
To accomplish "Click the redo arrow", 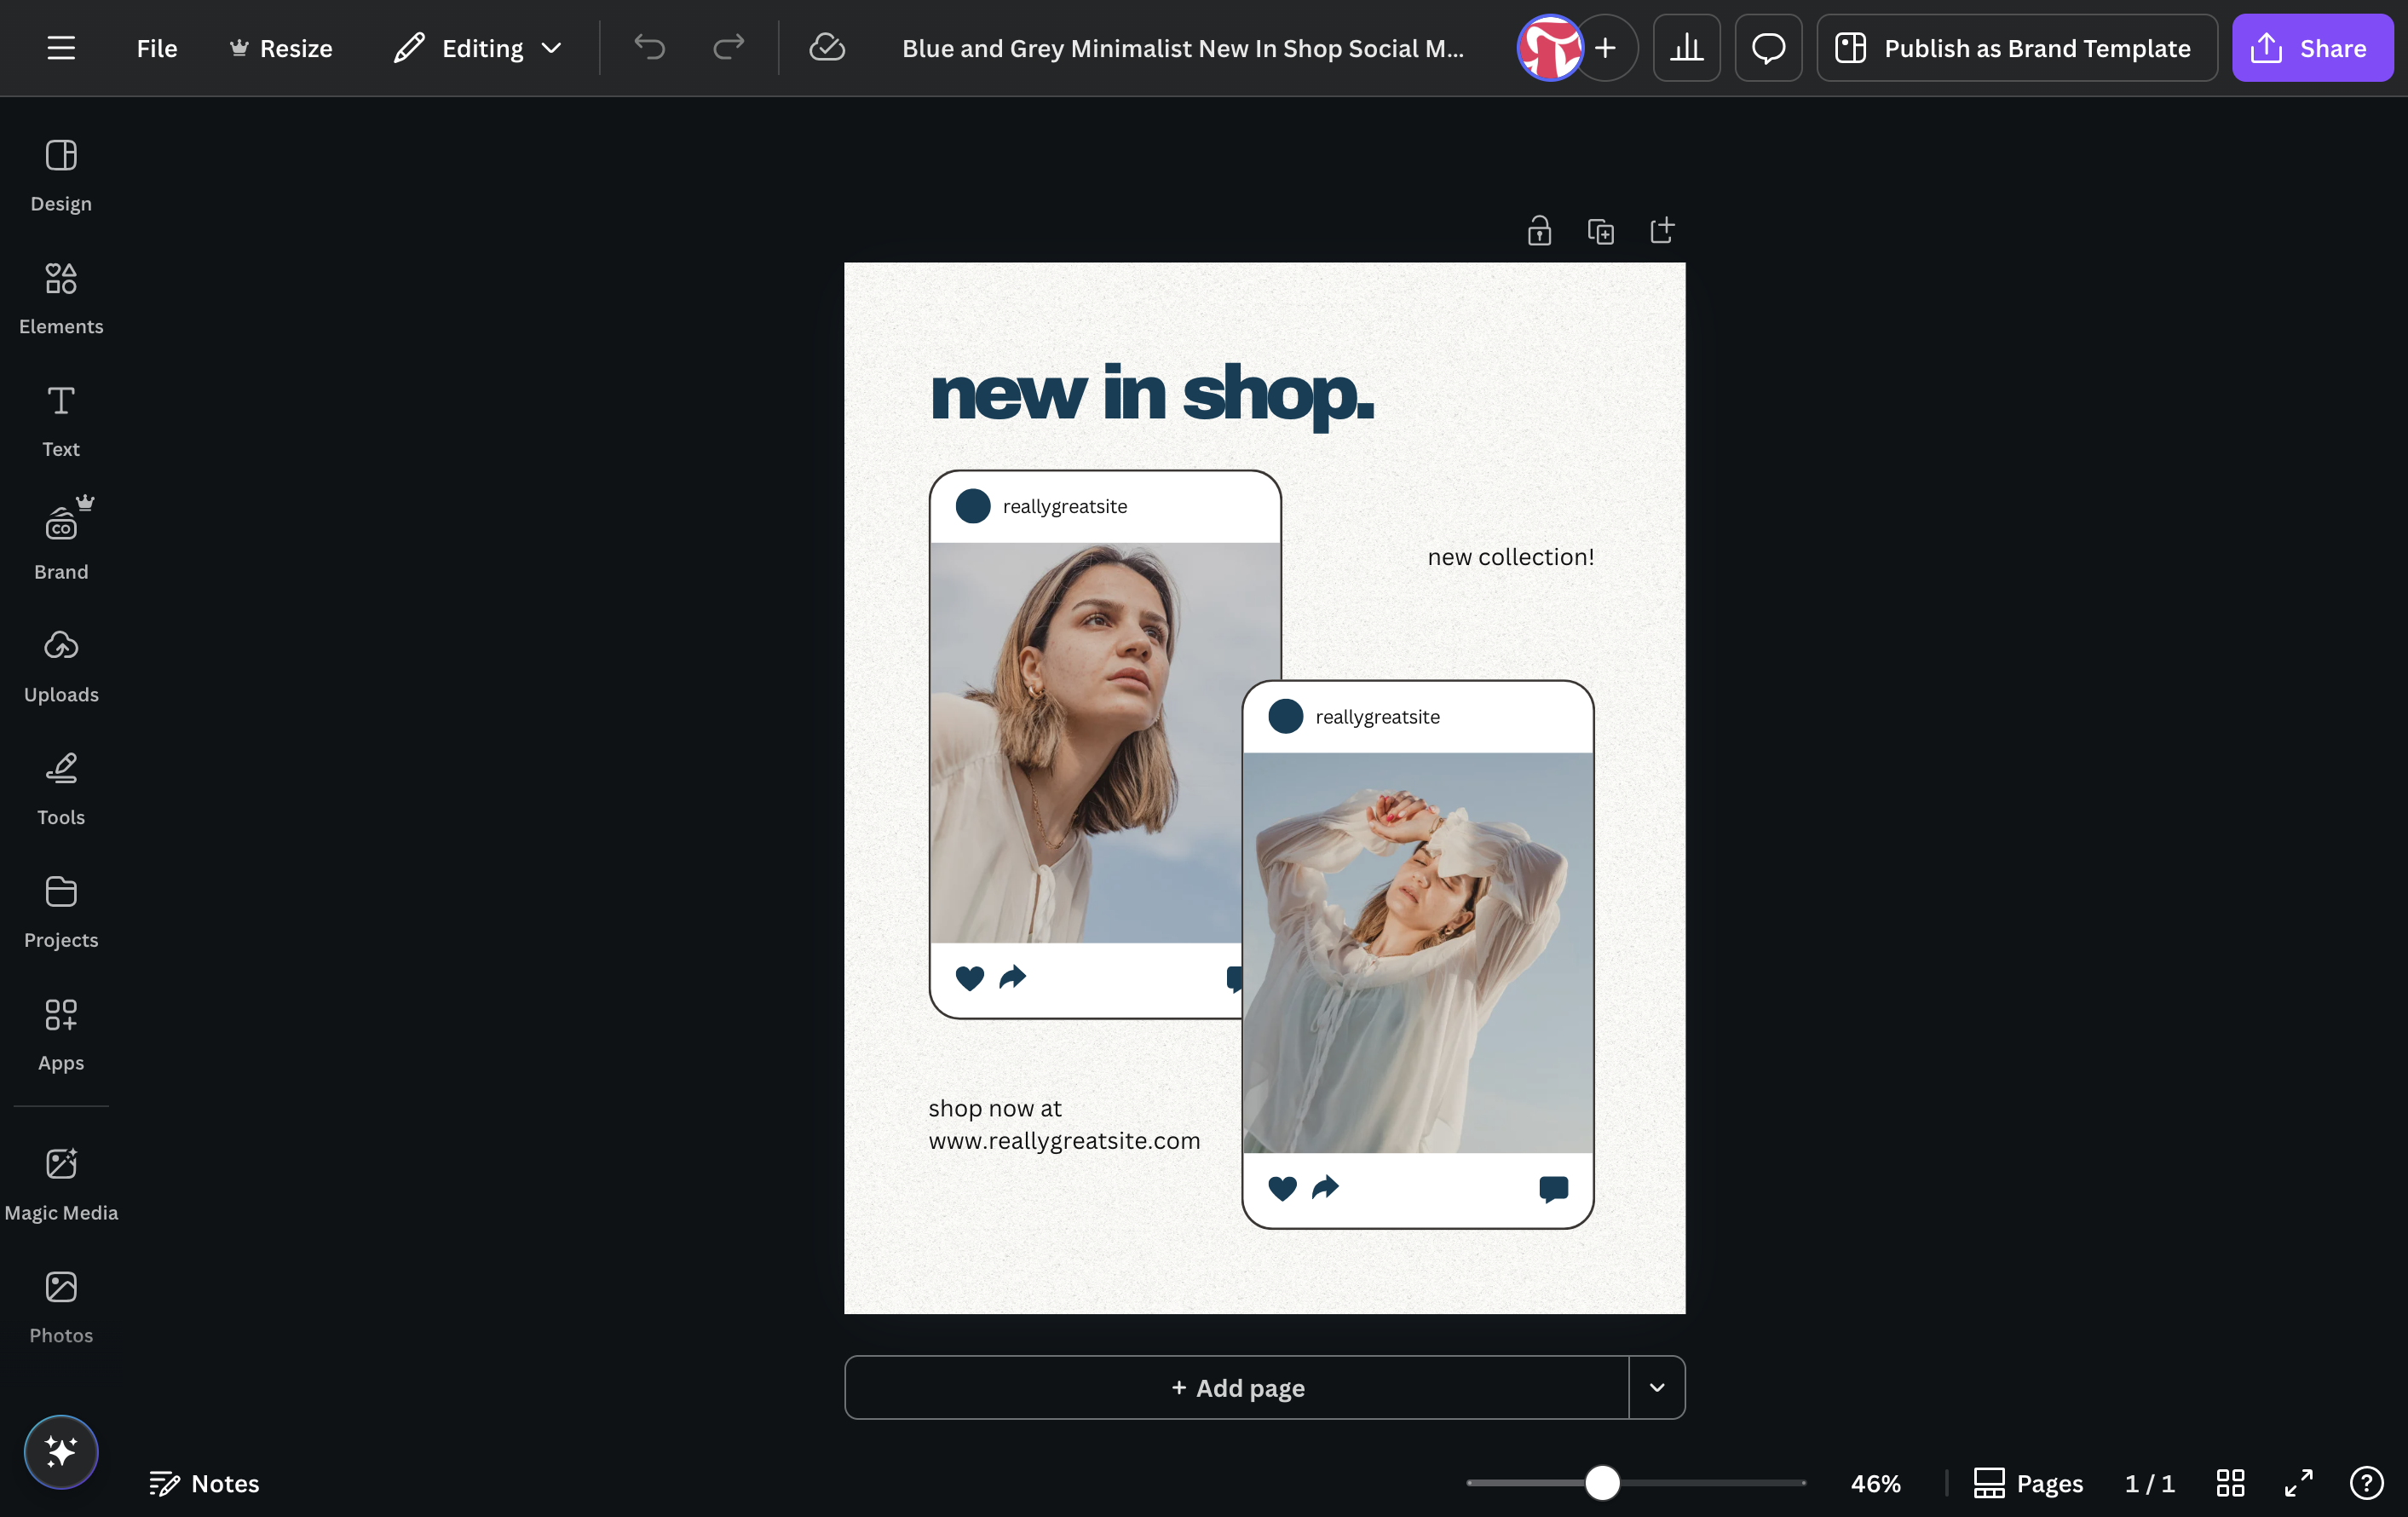I will point(728,48).
